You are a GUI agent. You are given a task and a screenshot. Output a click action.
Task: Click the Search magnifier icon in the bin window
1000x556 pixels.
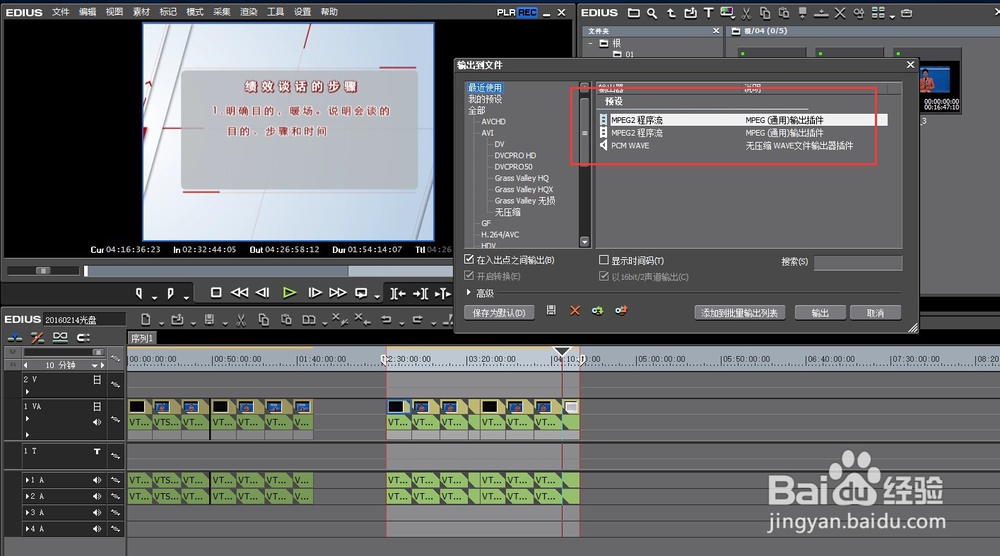click(x=652, y=13)
